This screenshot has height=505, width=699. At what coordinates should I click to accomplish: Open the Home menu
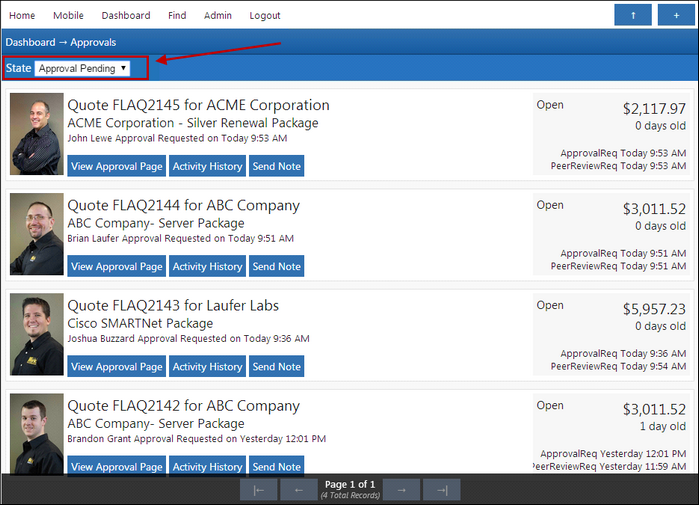(x=22, y=16)
